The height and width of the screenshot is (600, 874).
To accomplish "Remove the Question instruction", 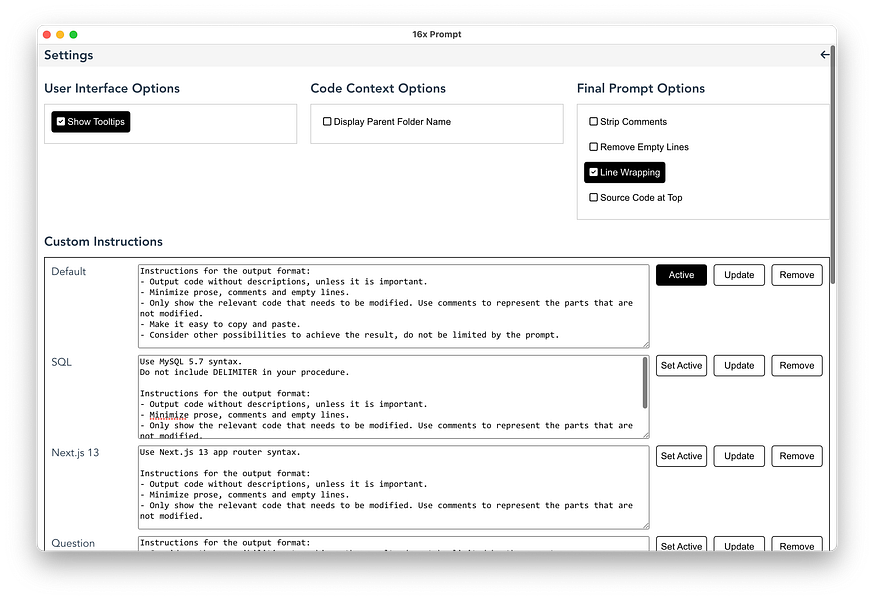I will coord(797,544).
